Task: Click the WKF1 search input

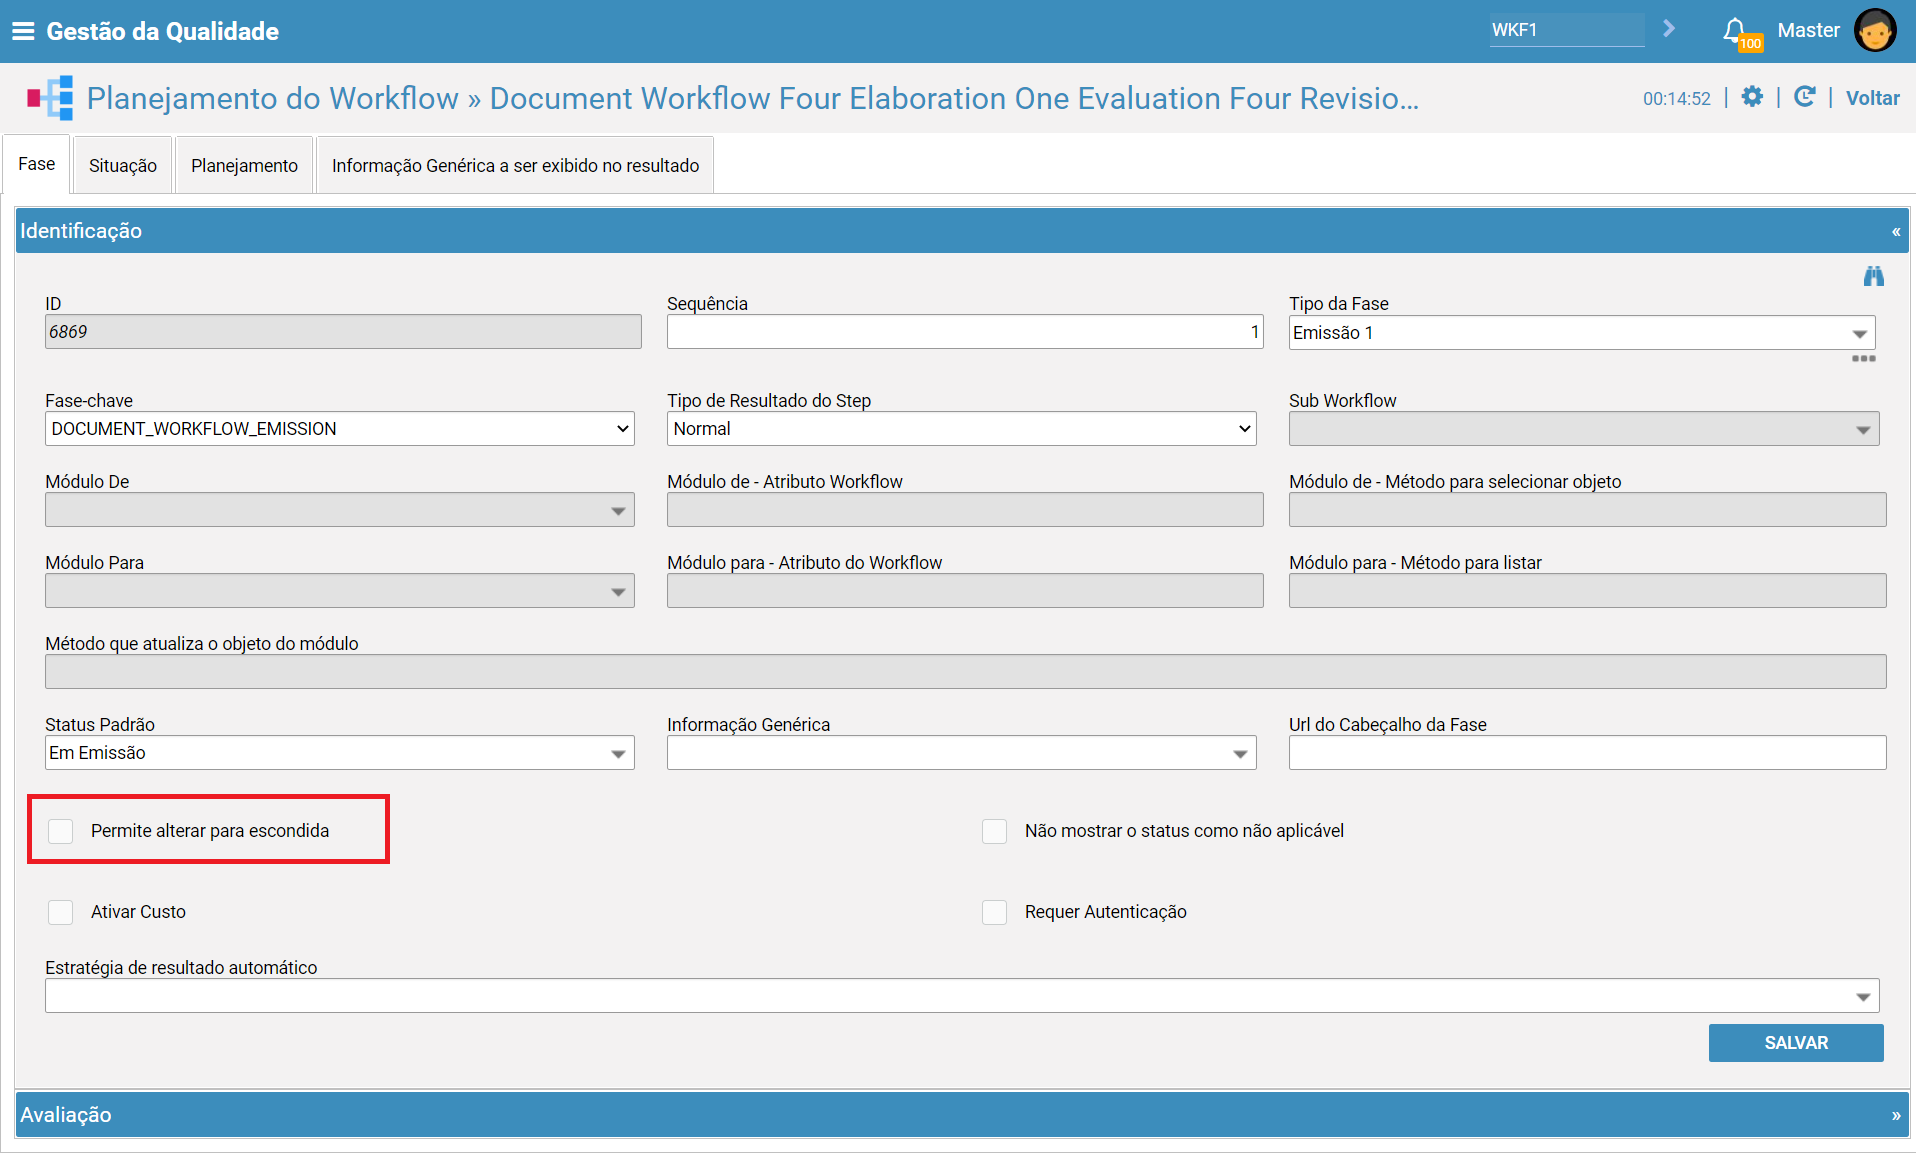Action: point(1566,30)
